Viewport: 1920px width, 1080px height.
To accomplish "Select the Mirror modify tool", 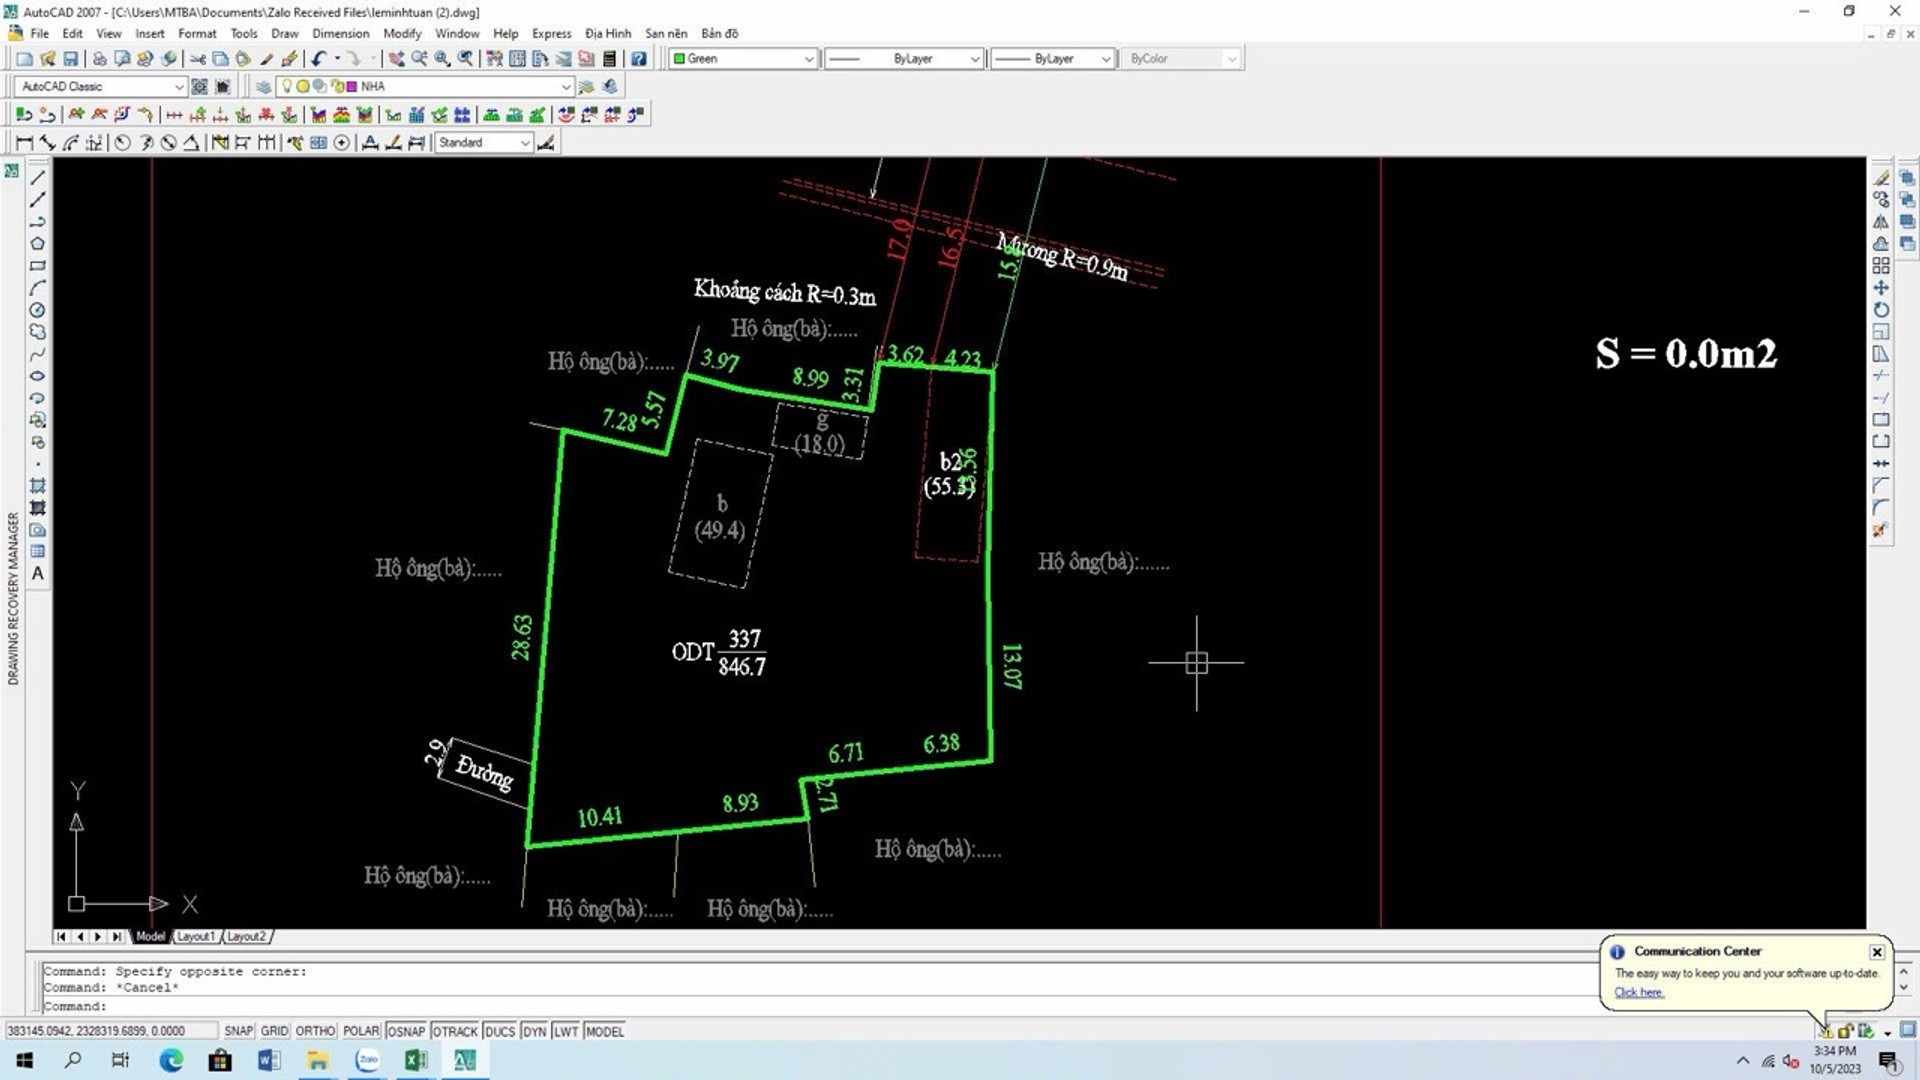I will [1881, 222].
